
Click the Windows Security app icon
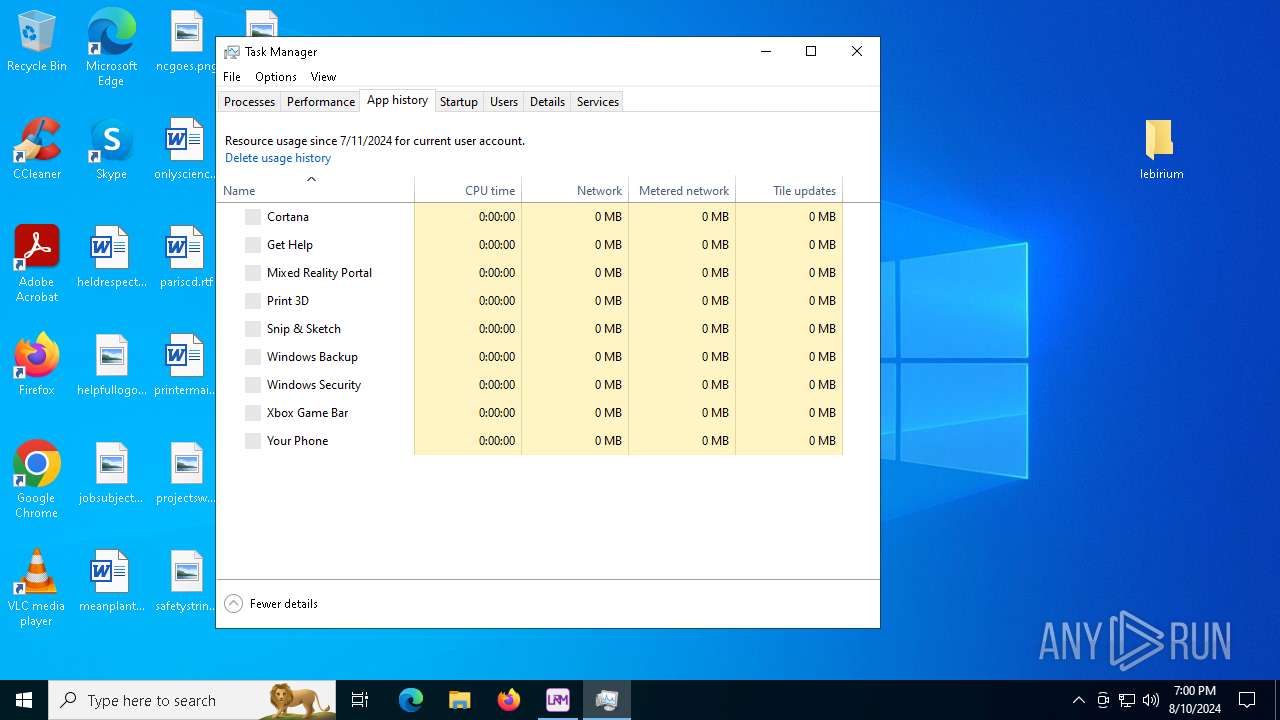click(x=253, y=385)
